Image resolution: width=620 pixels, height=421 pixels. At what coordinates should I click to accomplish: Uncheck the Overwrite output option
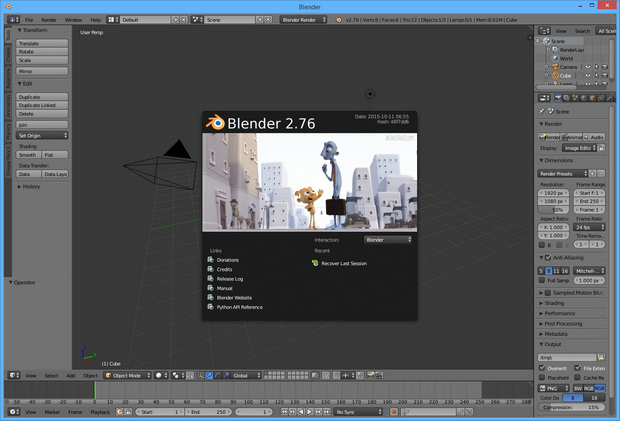(x=543, y=368)
